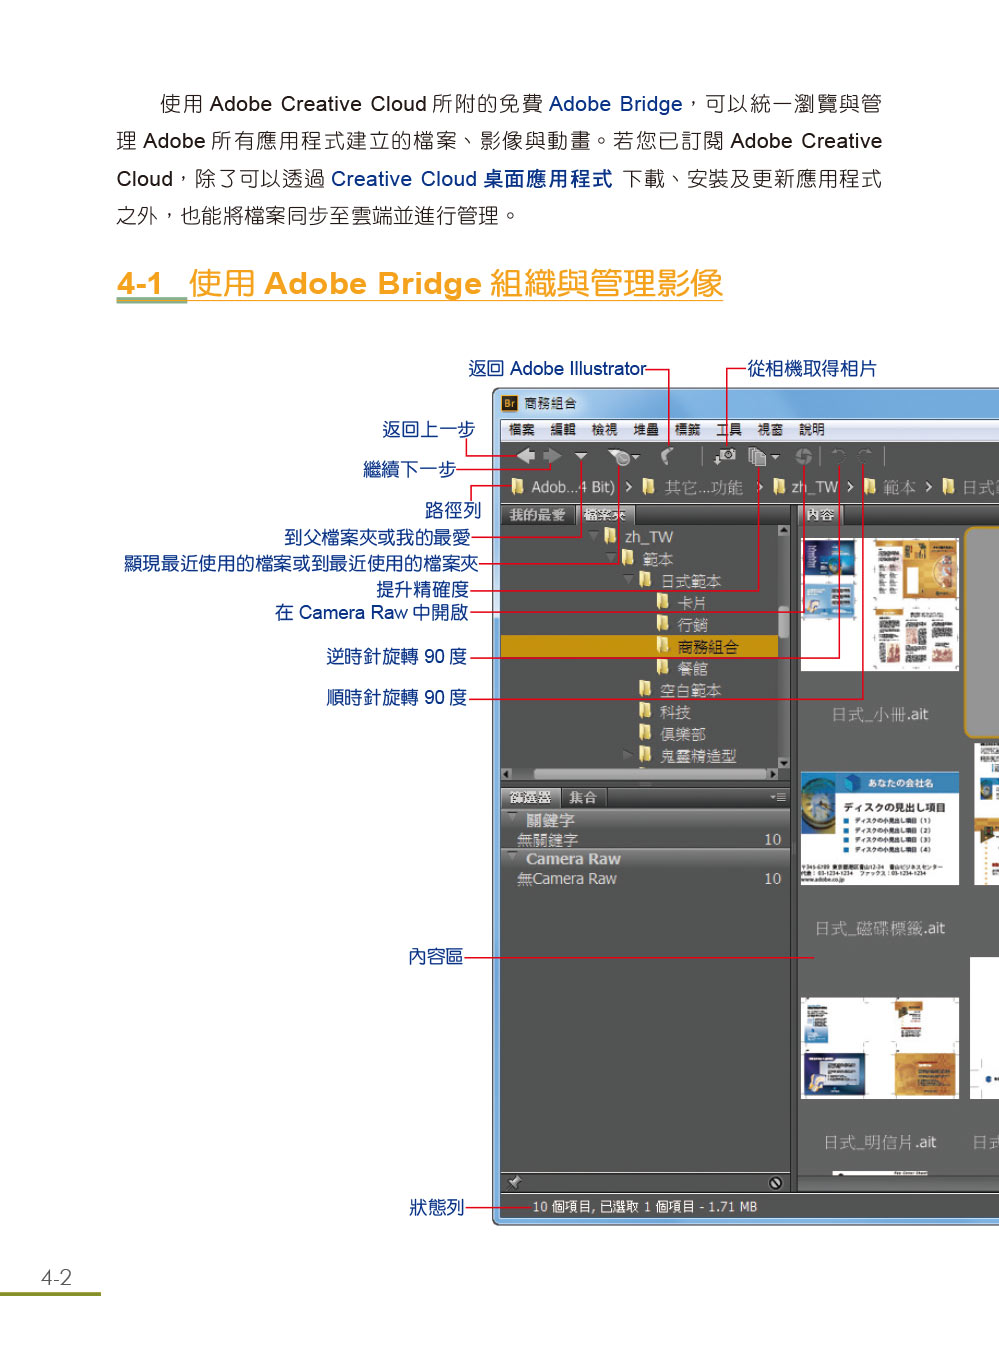Click the zh_TW path bar segment
999x1353 pixels.
[805, 487]
